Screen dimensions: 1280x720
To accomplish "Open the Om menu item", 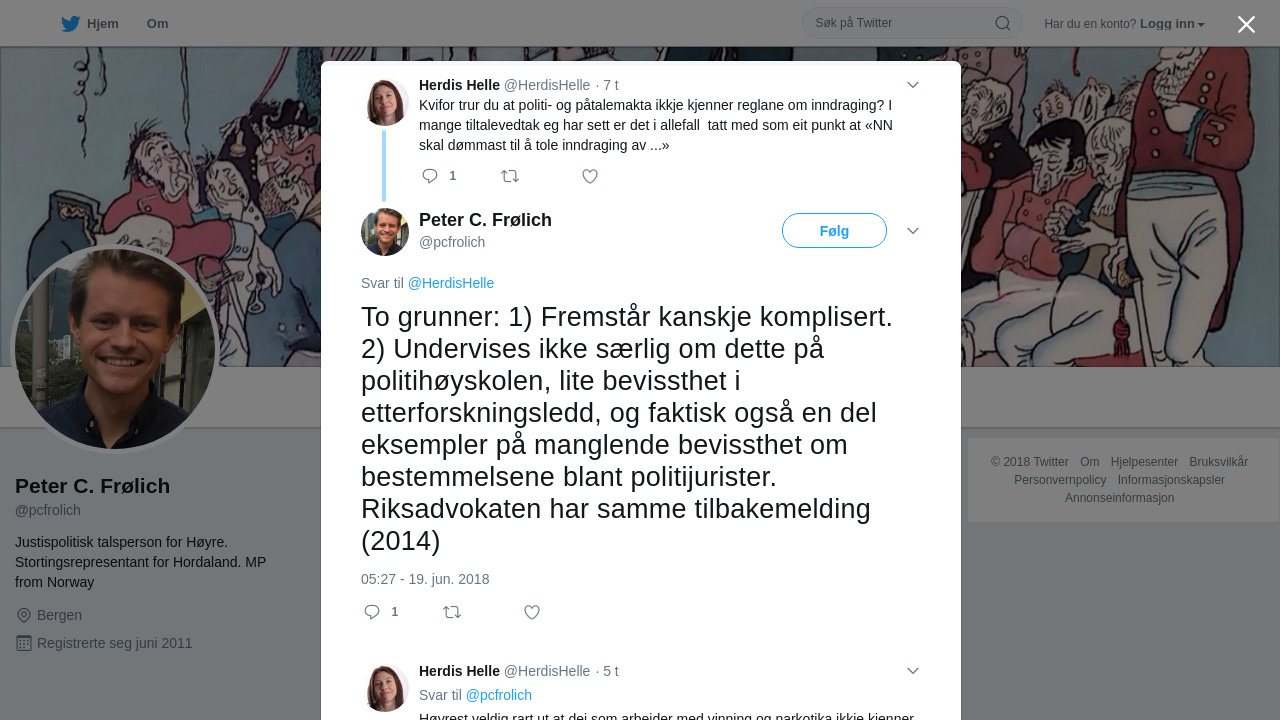I will pos(157,24).
